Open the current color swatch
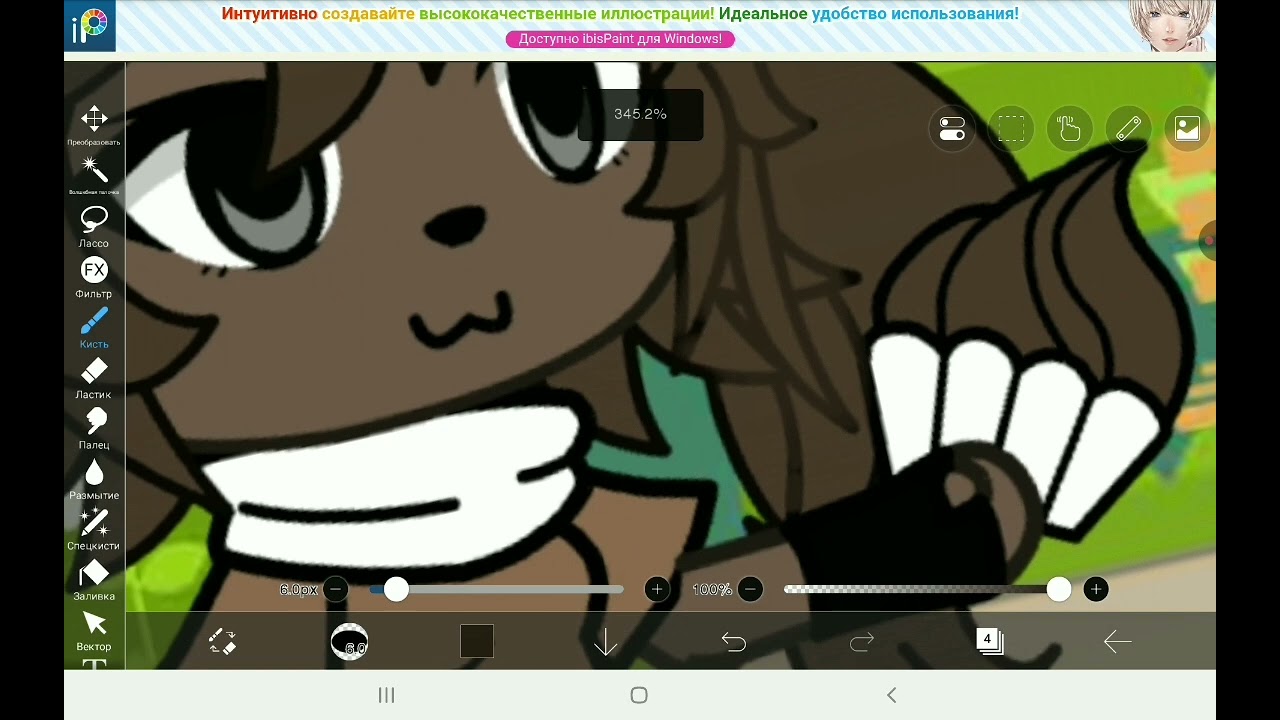The height and width of the screenshot is (720, 1280). pos(477,641)
